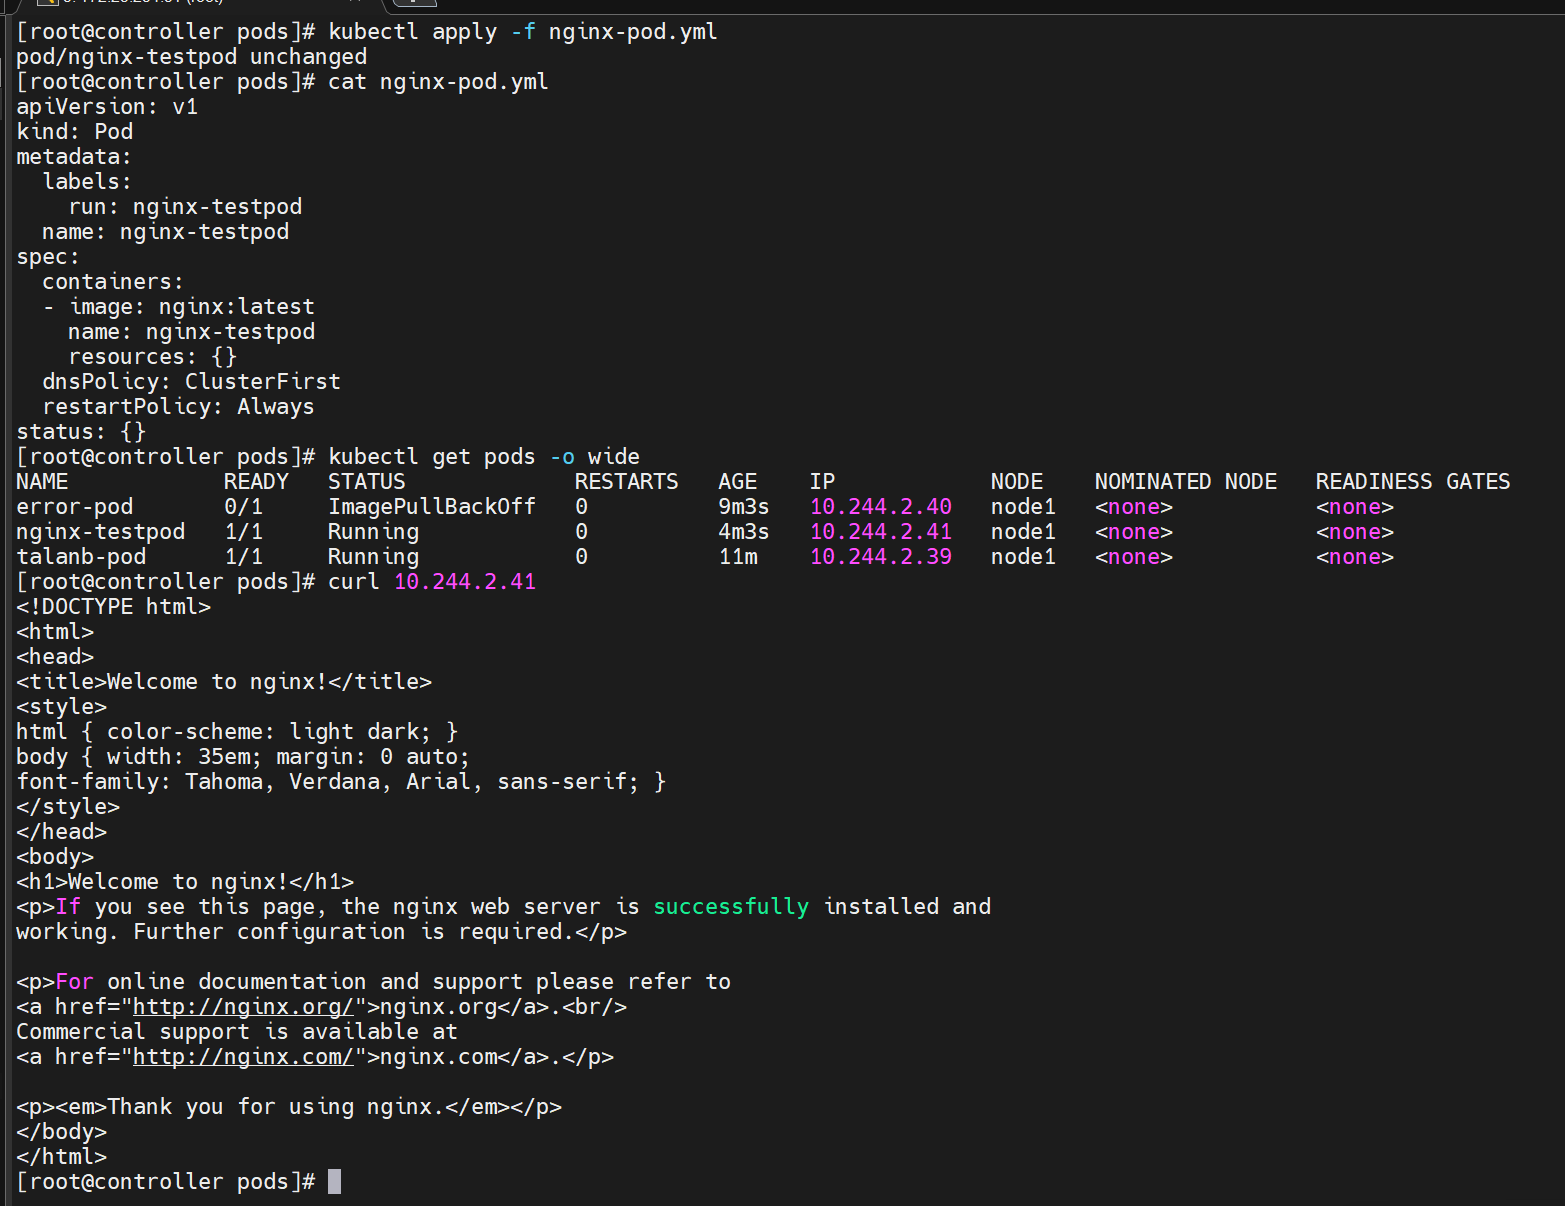
Task: Click the 'status: {}' line
Action: coord(81,432)
